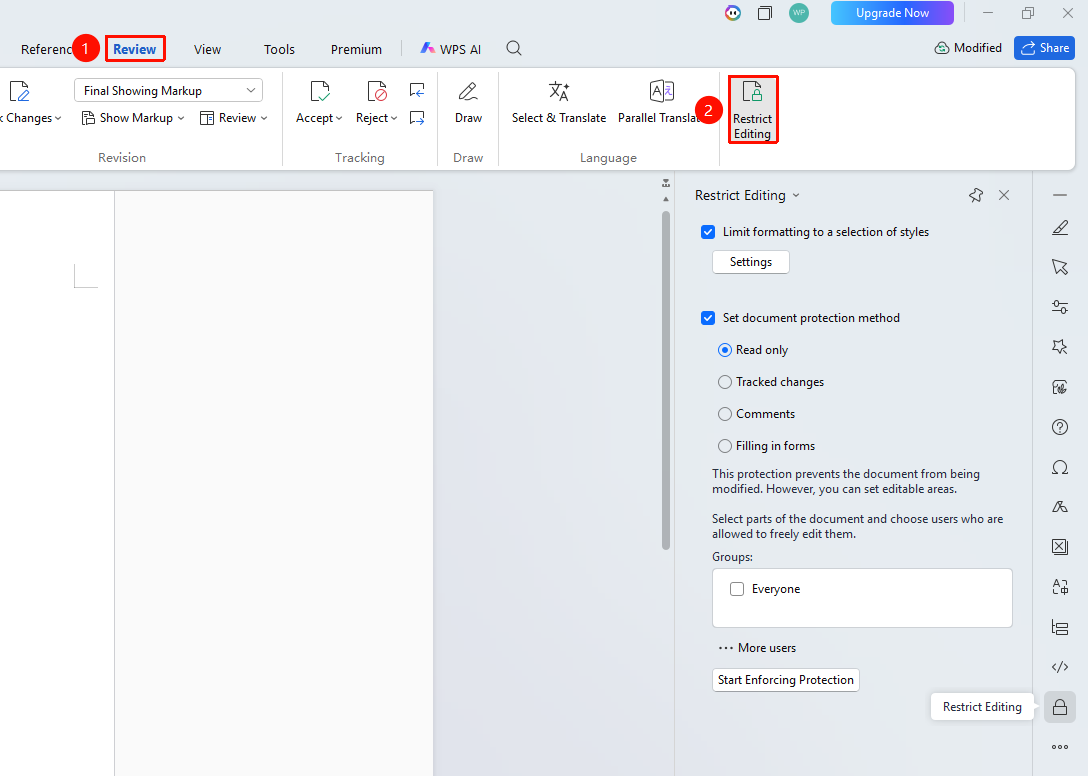Viewport: 1088px width, 776px height.
Task: Activate the Draw pen tool
Action: point(468,103)
